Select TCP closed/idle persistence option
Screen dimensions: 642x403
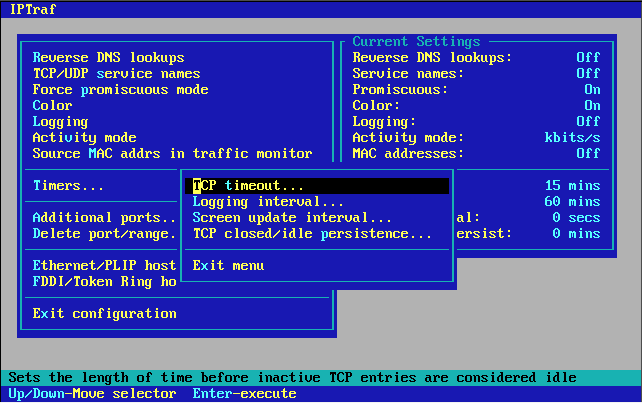[312, 234]
